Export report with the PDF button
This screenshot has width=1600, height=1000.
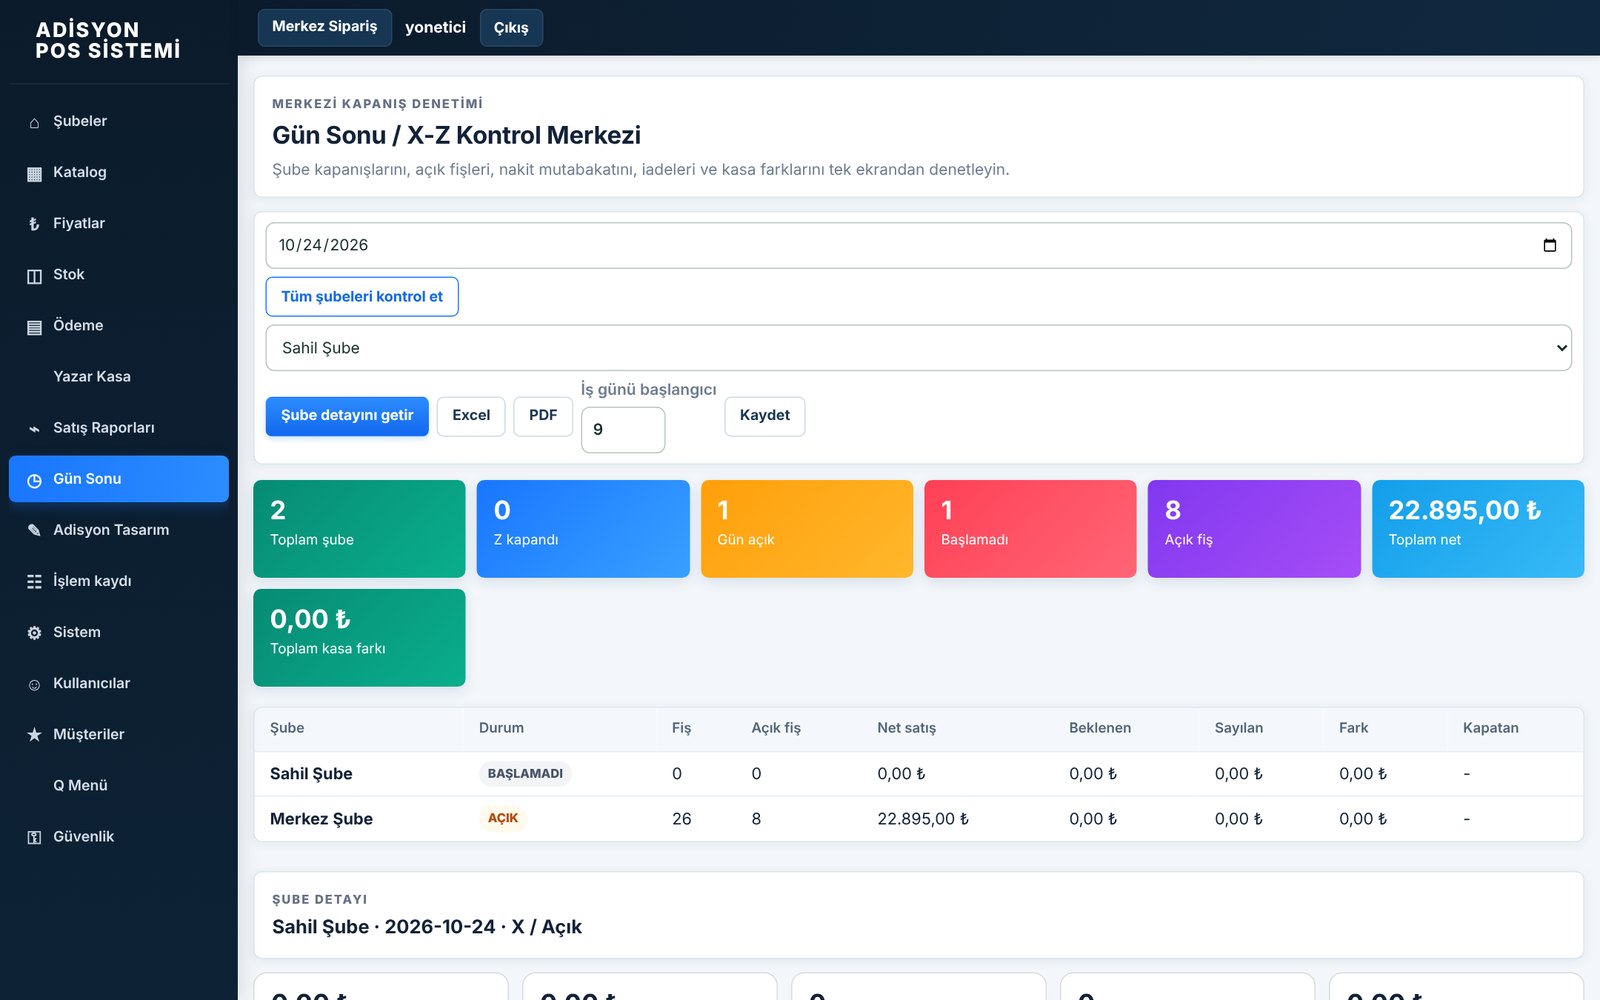pyautogui.click(x=543, y=416)
